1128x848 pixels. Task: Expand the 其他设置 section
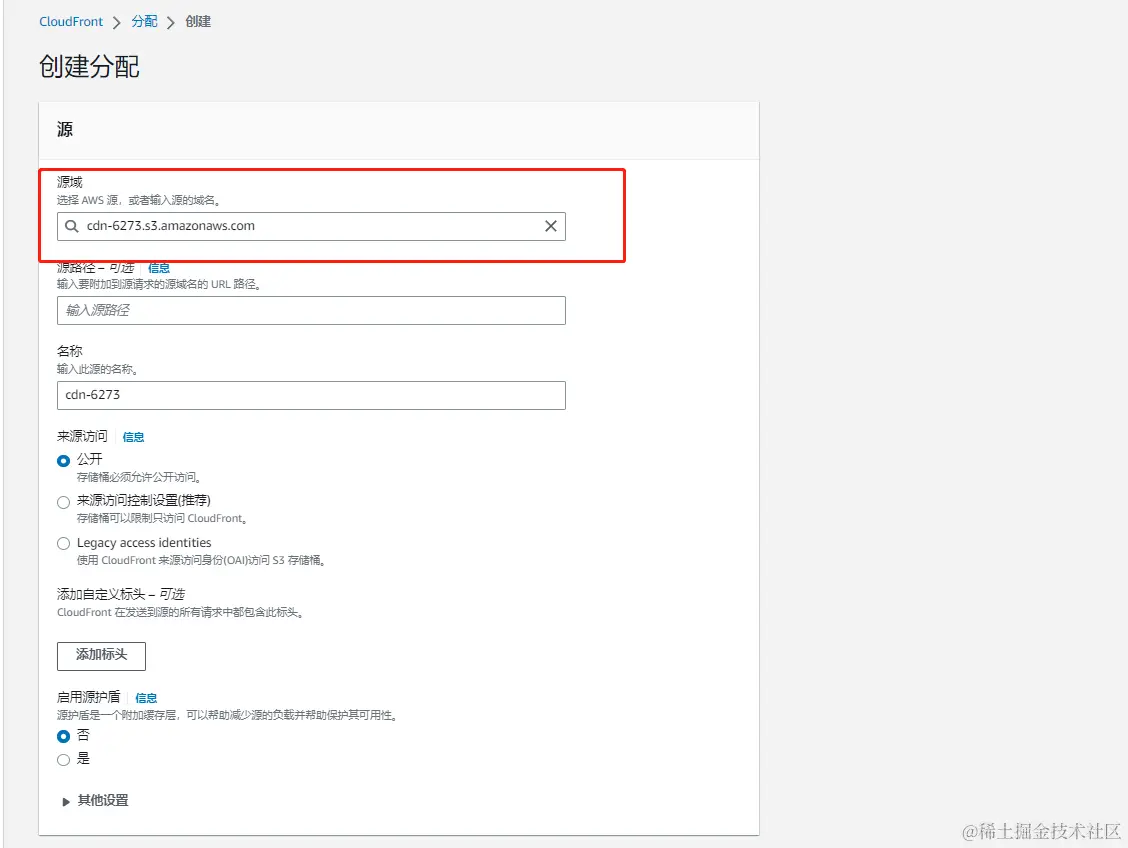click(96, 801)
